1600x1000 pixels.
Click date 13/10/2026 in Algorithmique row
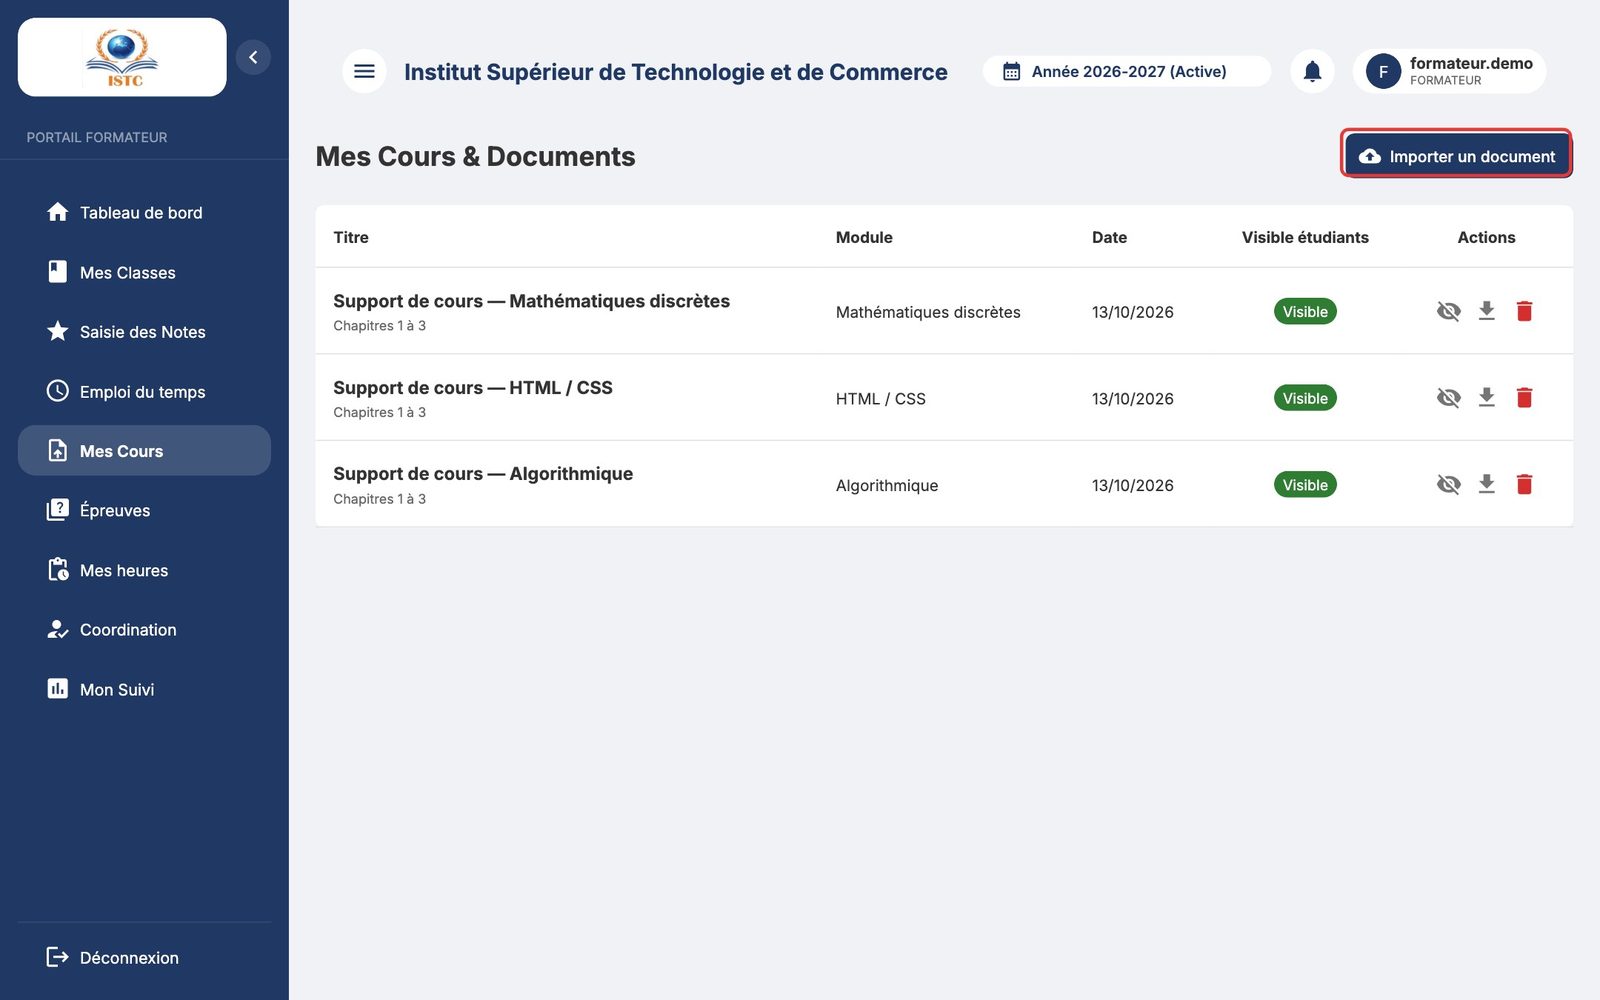click(1133, 485)
